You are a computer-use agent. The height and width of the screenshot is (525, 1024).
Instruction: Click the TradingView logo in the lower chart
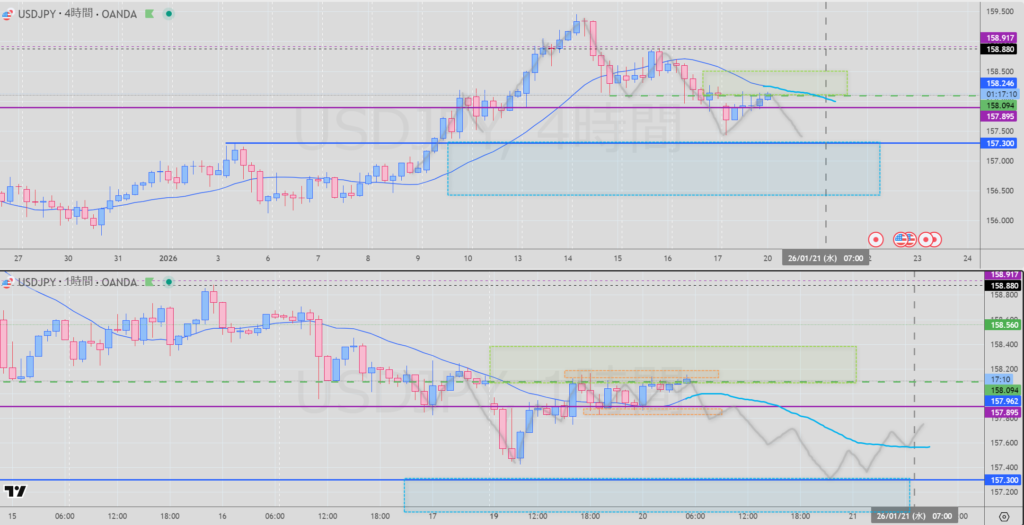pos(15,491)
